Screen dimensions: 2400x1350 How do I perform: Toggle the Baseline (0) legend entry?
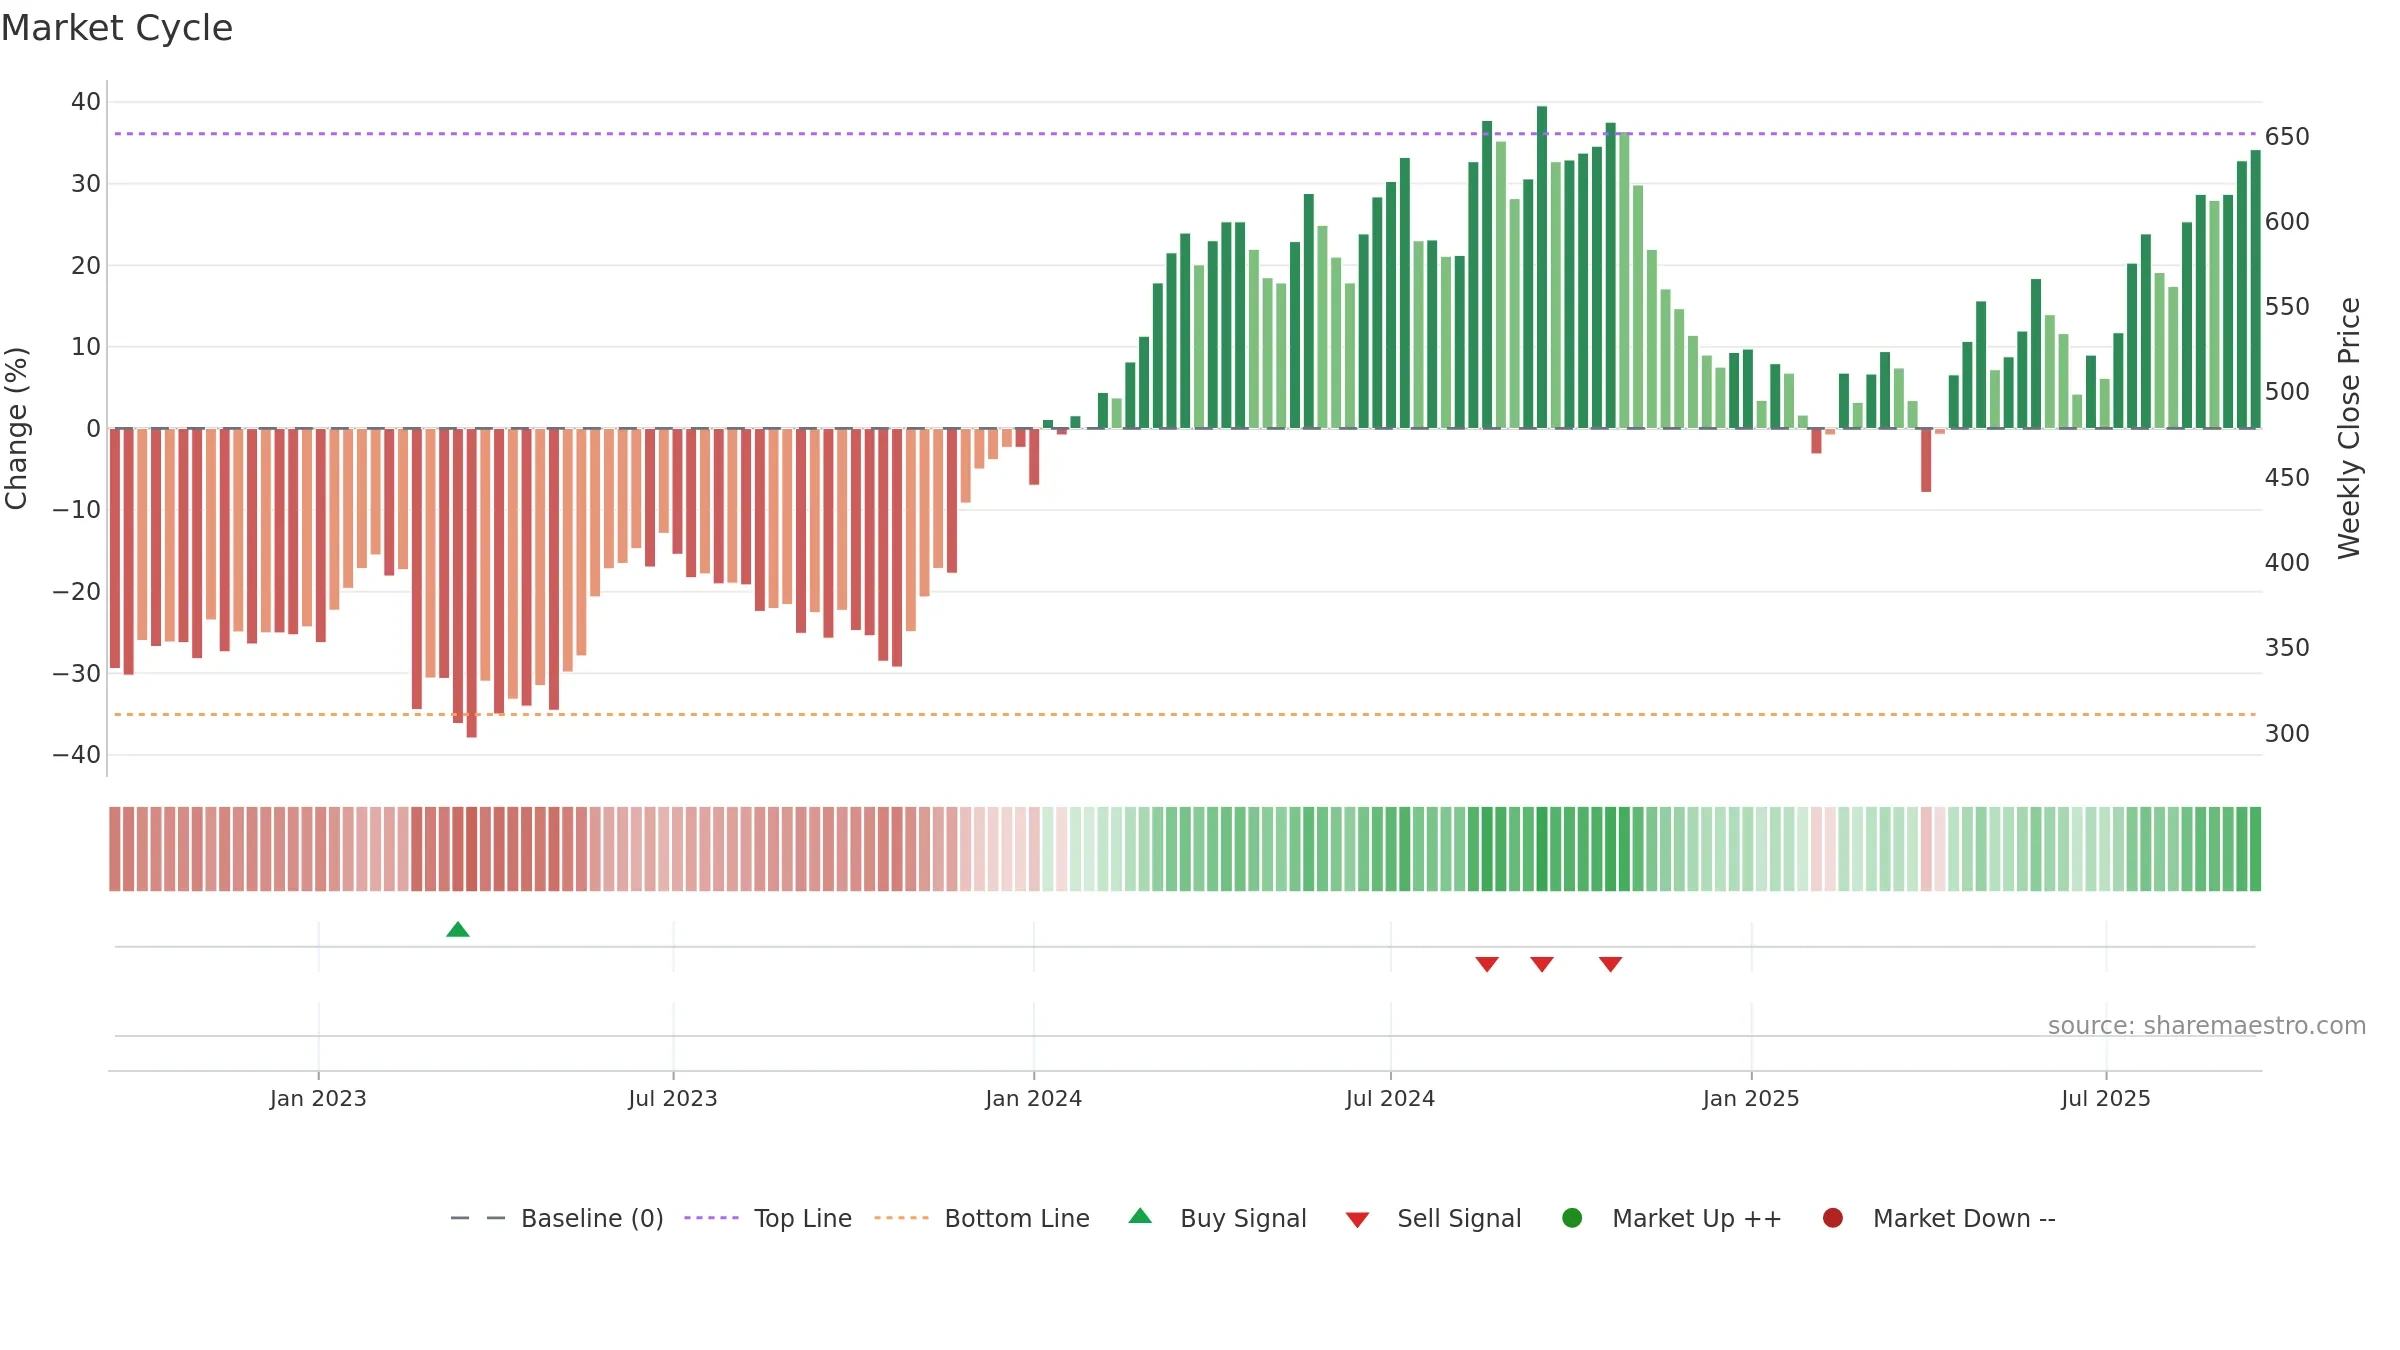pos(557,1218)
